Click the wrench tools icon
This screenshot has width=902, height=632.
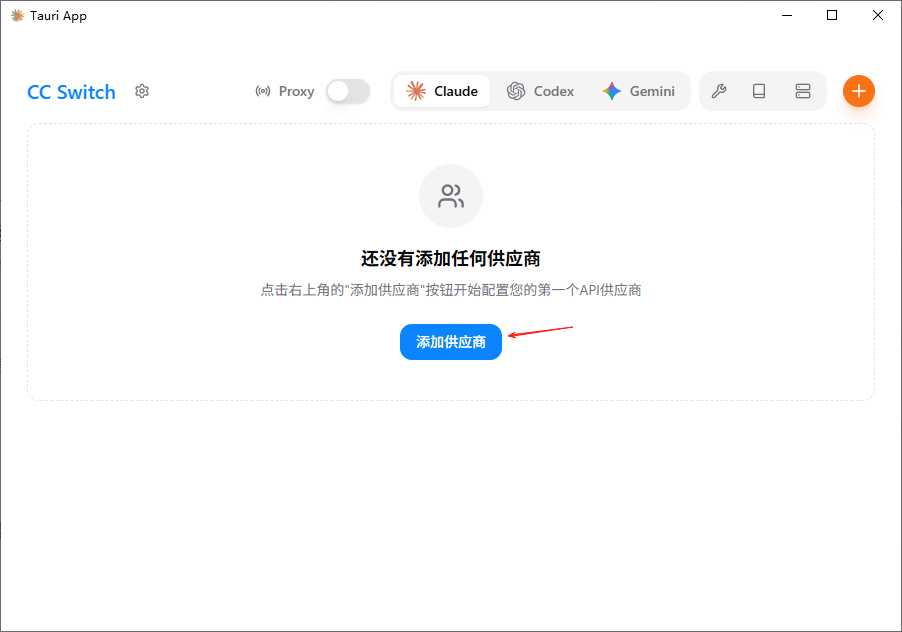pyautogui.click(x=719, y=91)
